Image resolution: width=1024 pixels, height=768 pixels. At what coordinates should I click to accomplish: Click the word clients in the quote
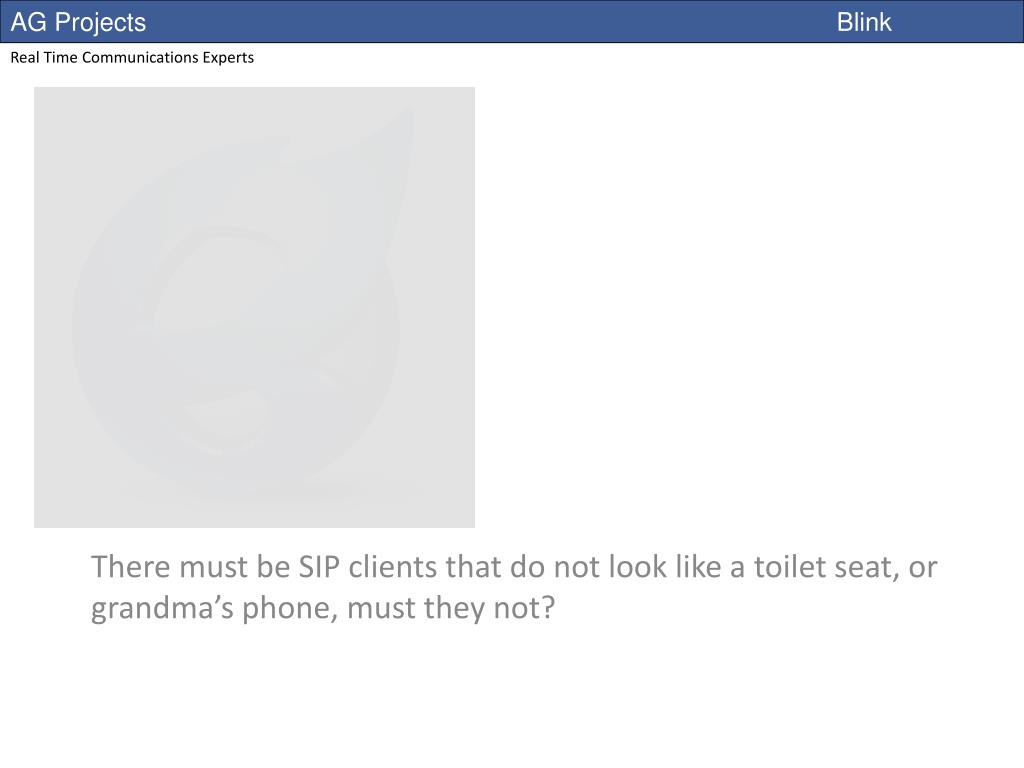click(392, 567)
